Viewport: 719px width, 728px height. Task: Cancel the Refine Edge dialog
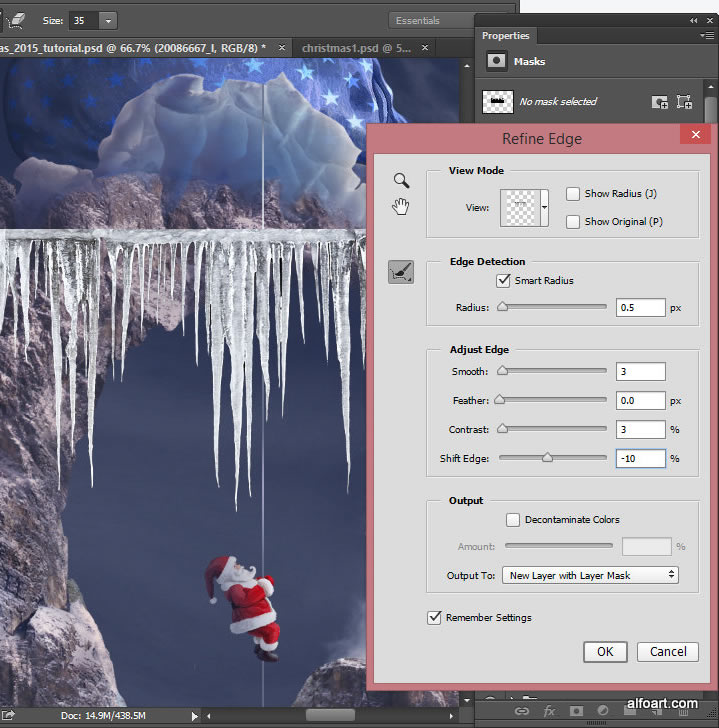coord(667,651)
